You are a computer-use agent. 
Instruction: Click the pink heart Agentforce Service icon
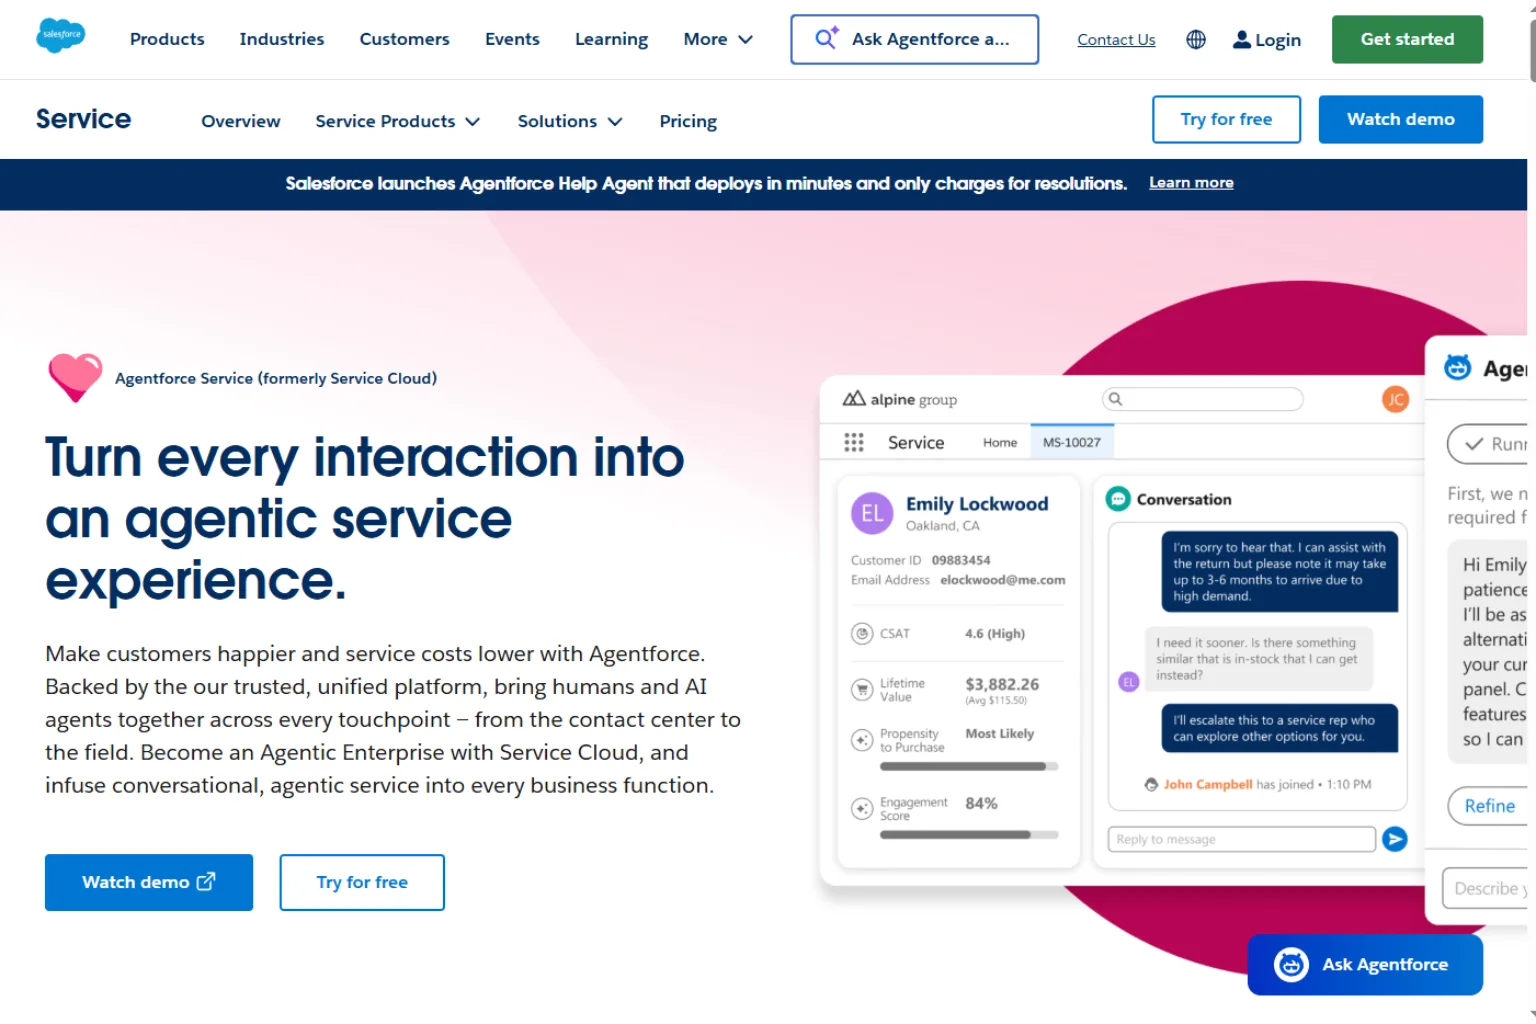coord(75,377)
